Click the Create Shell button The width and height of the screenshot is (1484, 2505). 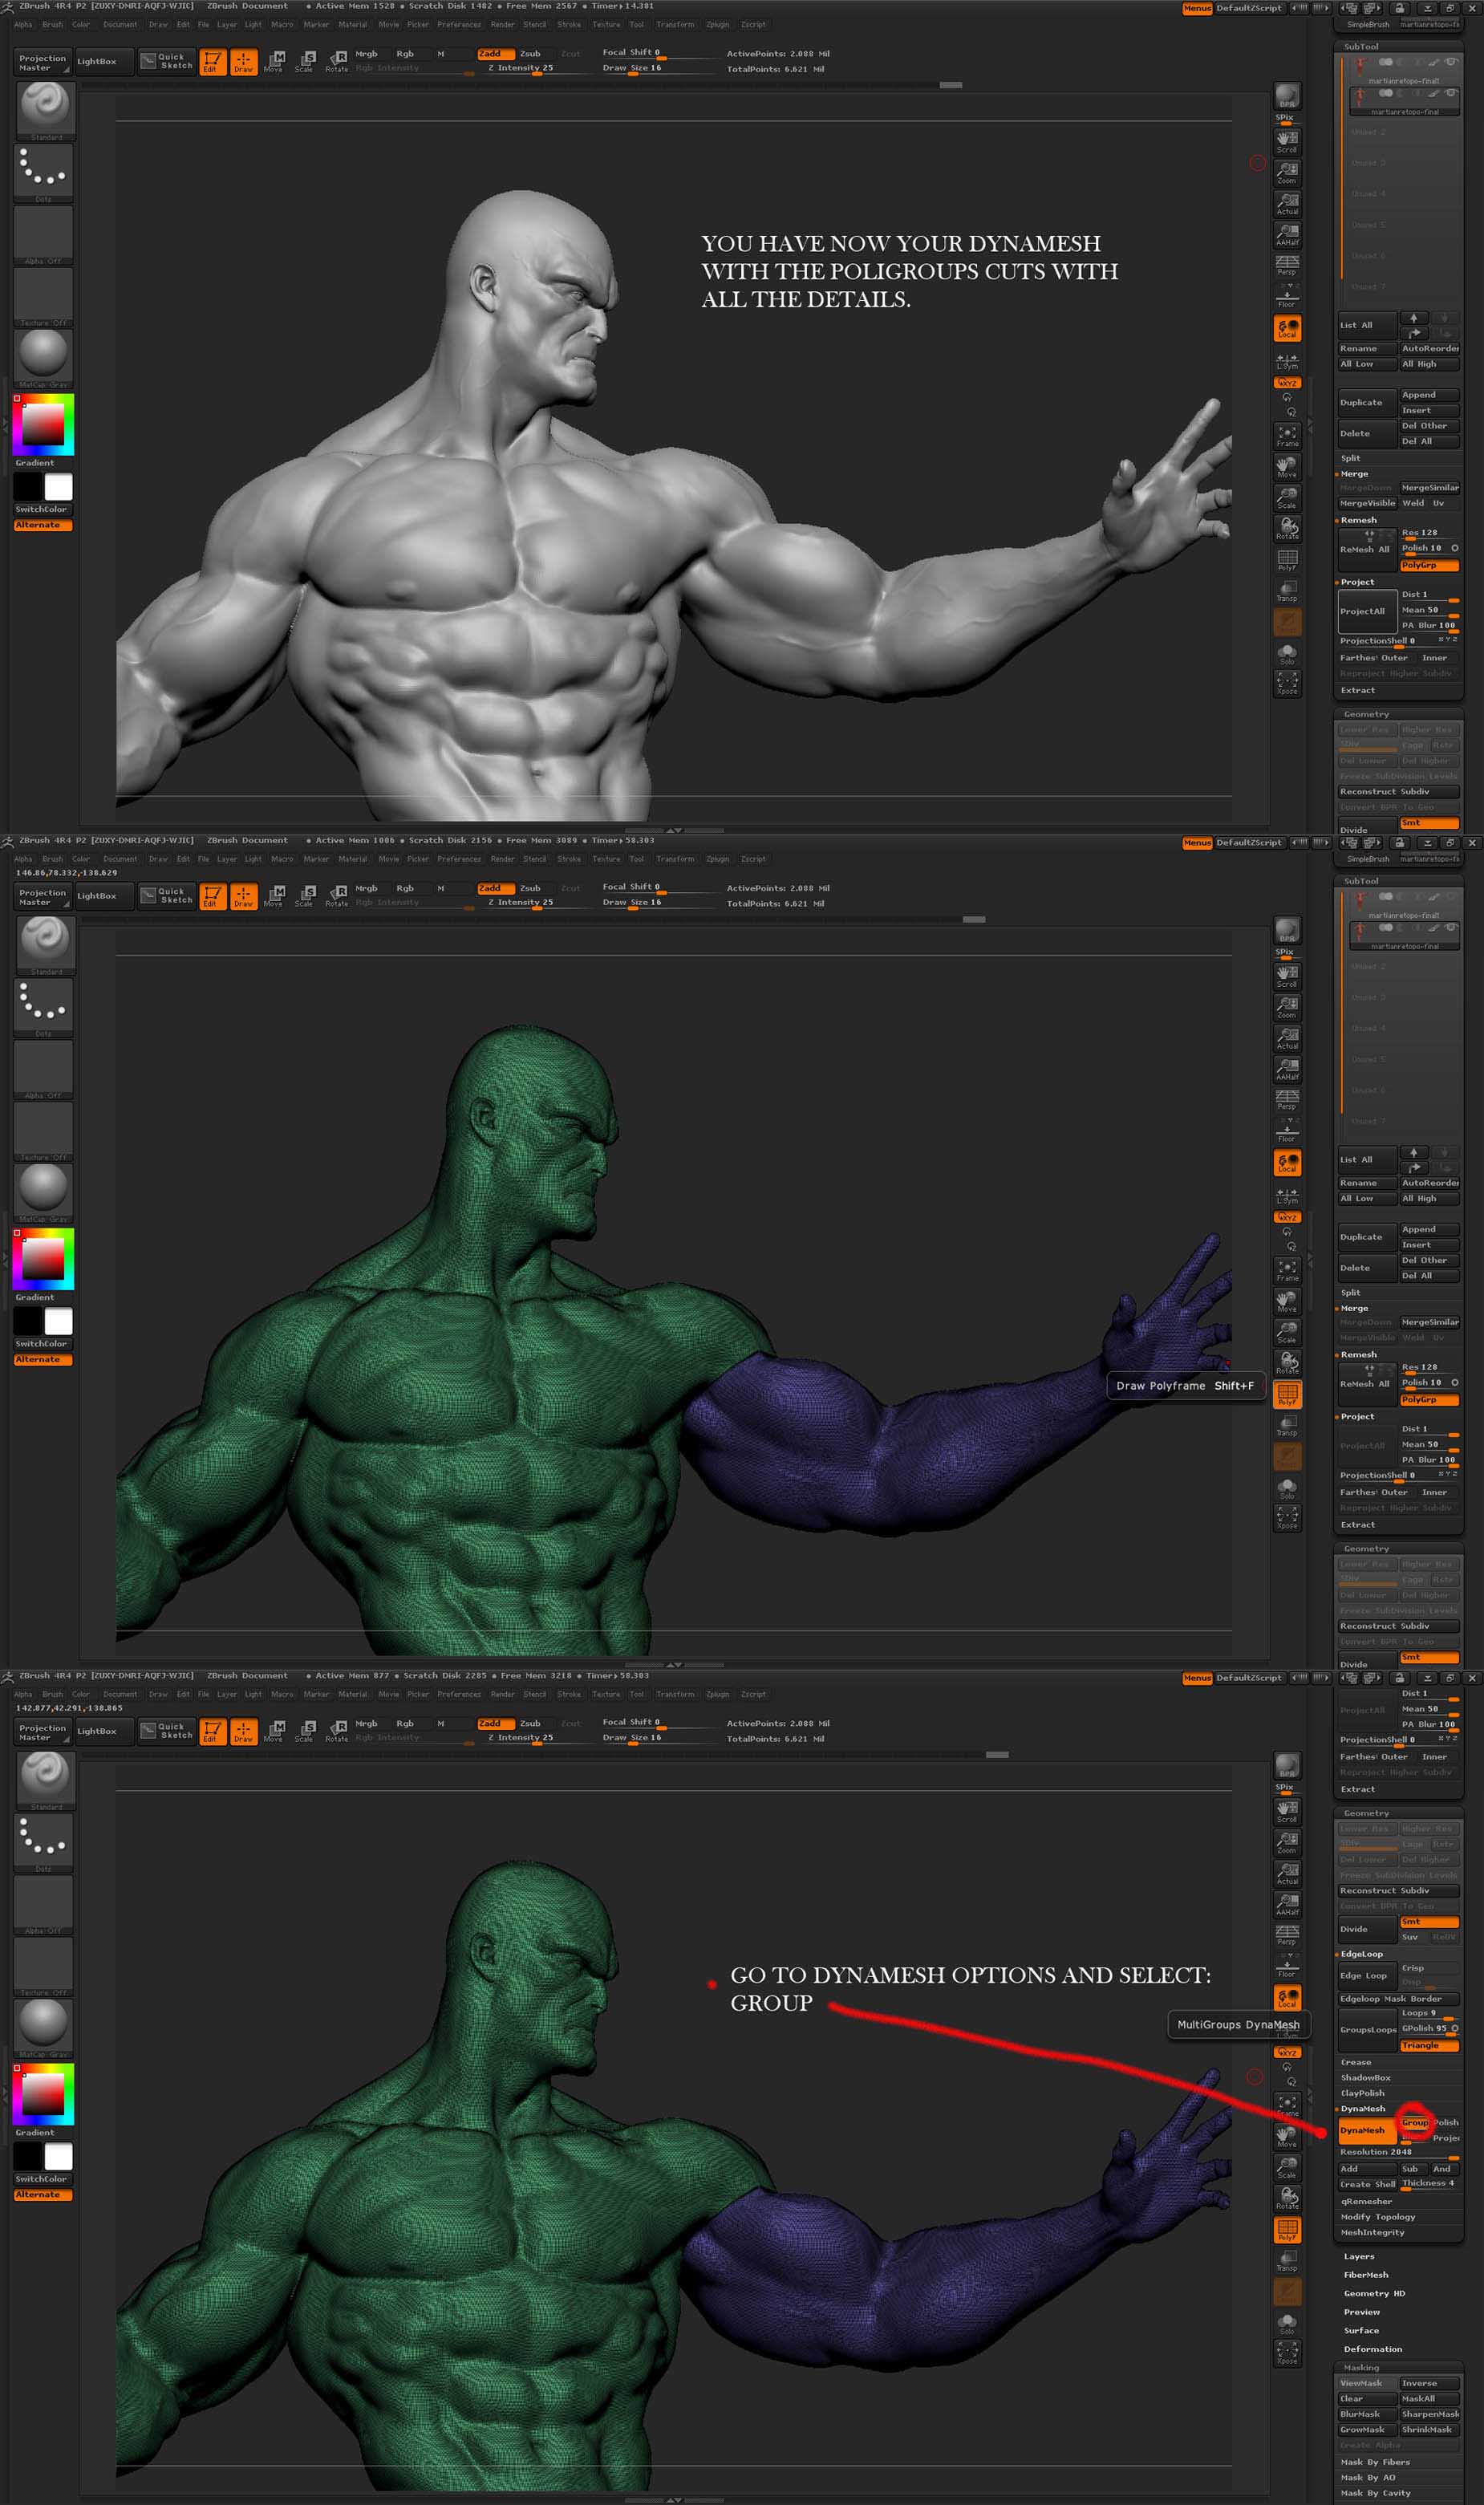pos(1367,2184)
